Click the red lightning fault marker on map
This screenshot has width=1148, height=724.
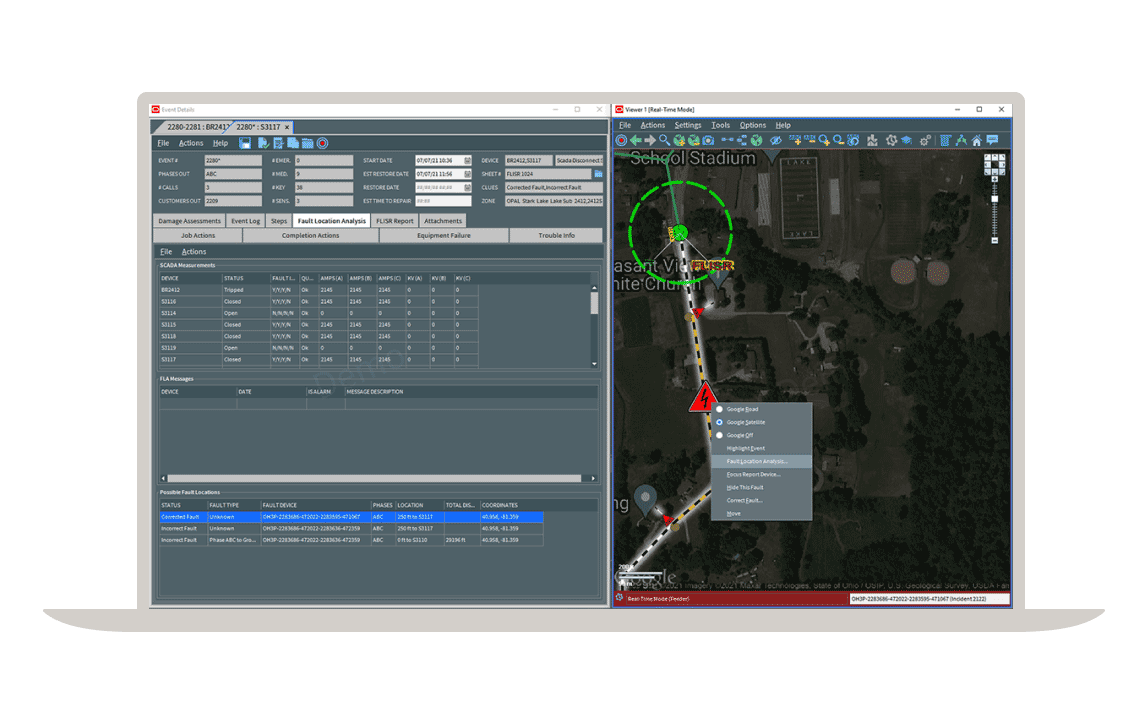(x=704, y=398)
